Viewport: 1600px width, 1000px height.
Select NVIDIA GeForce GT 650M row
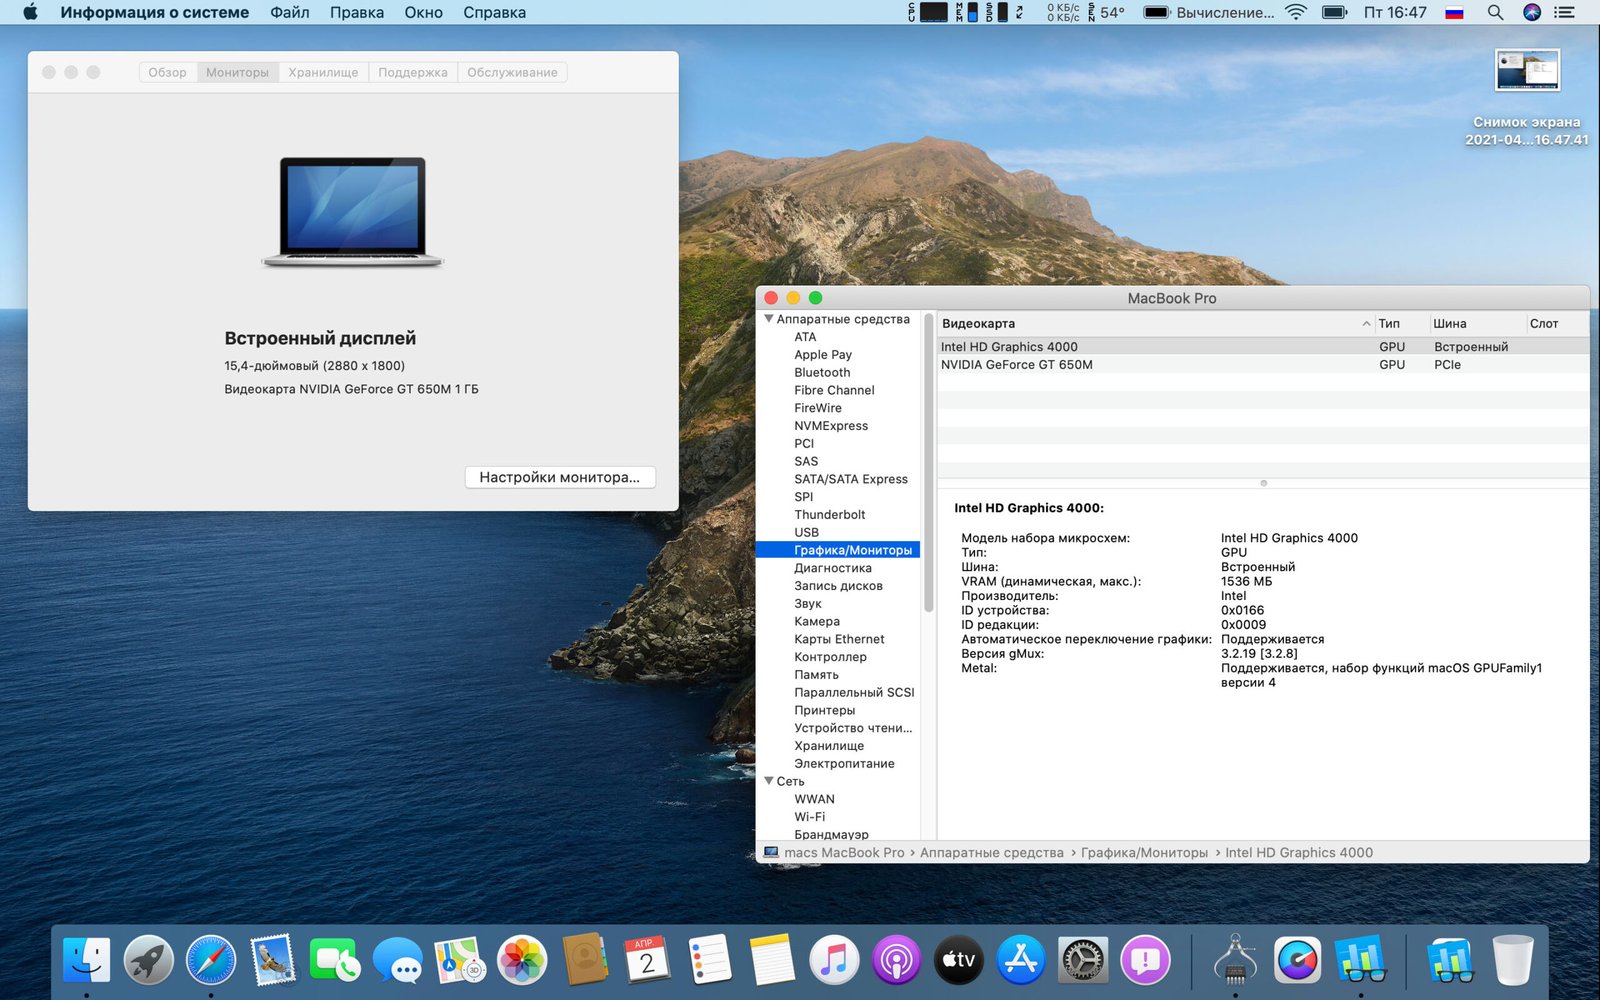click(x=1263, y=365)
